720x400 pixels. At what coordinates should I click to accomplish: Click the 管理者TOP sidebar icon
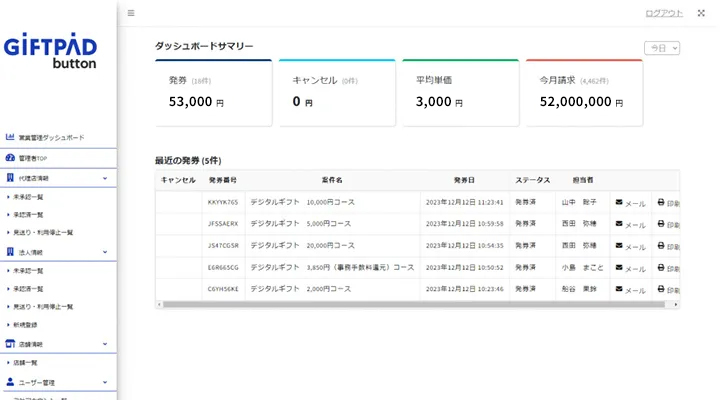[x=11, y=158]
